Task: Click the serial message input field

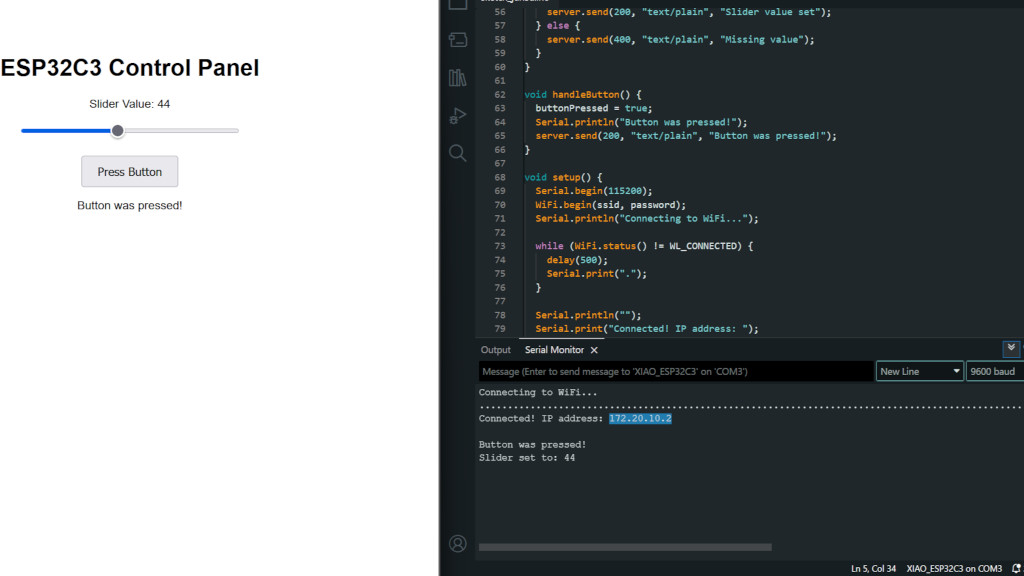Action: coord(676,371)
